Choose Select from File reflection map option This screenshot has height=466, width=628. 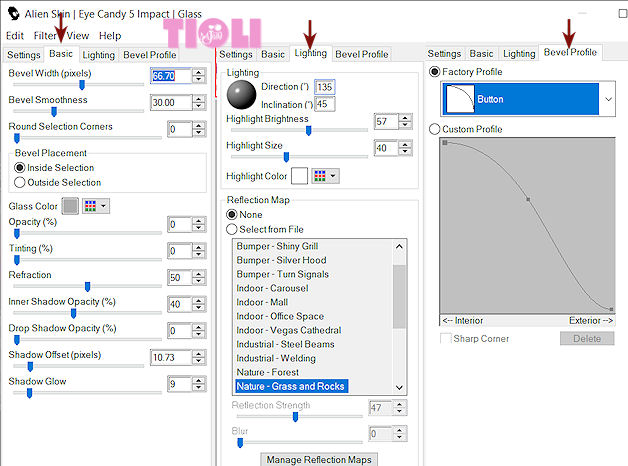231,229
